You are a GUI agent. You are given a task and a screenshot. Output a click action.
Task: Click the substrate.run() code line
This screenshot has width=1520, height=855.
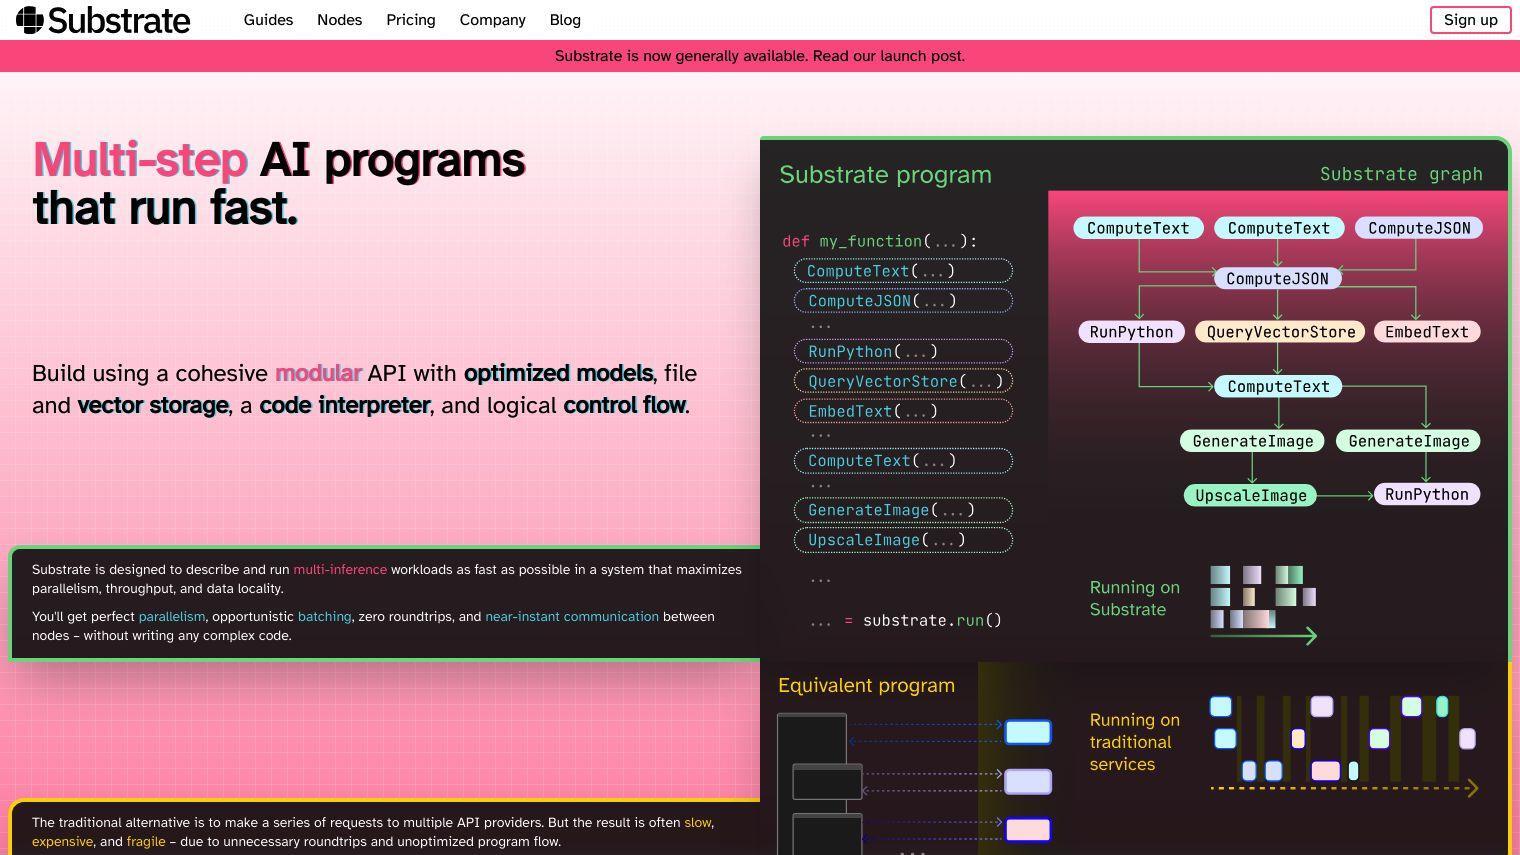pos(905,620)
